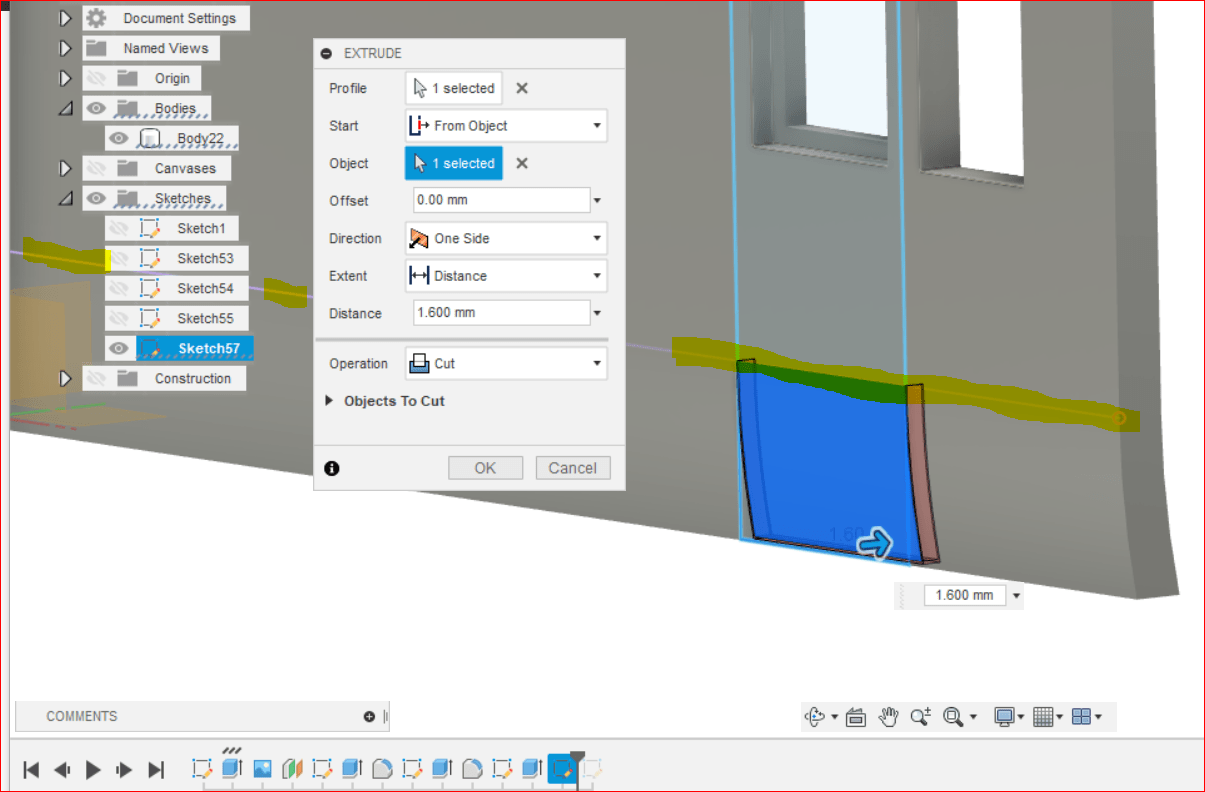Open the Look At tool

(855, 716)
